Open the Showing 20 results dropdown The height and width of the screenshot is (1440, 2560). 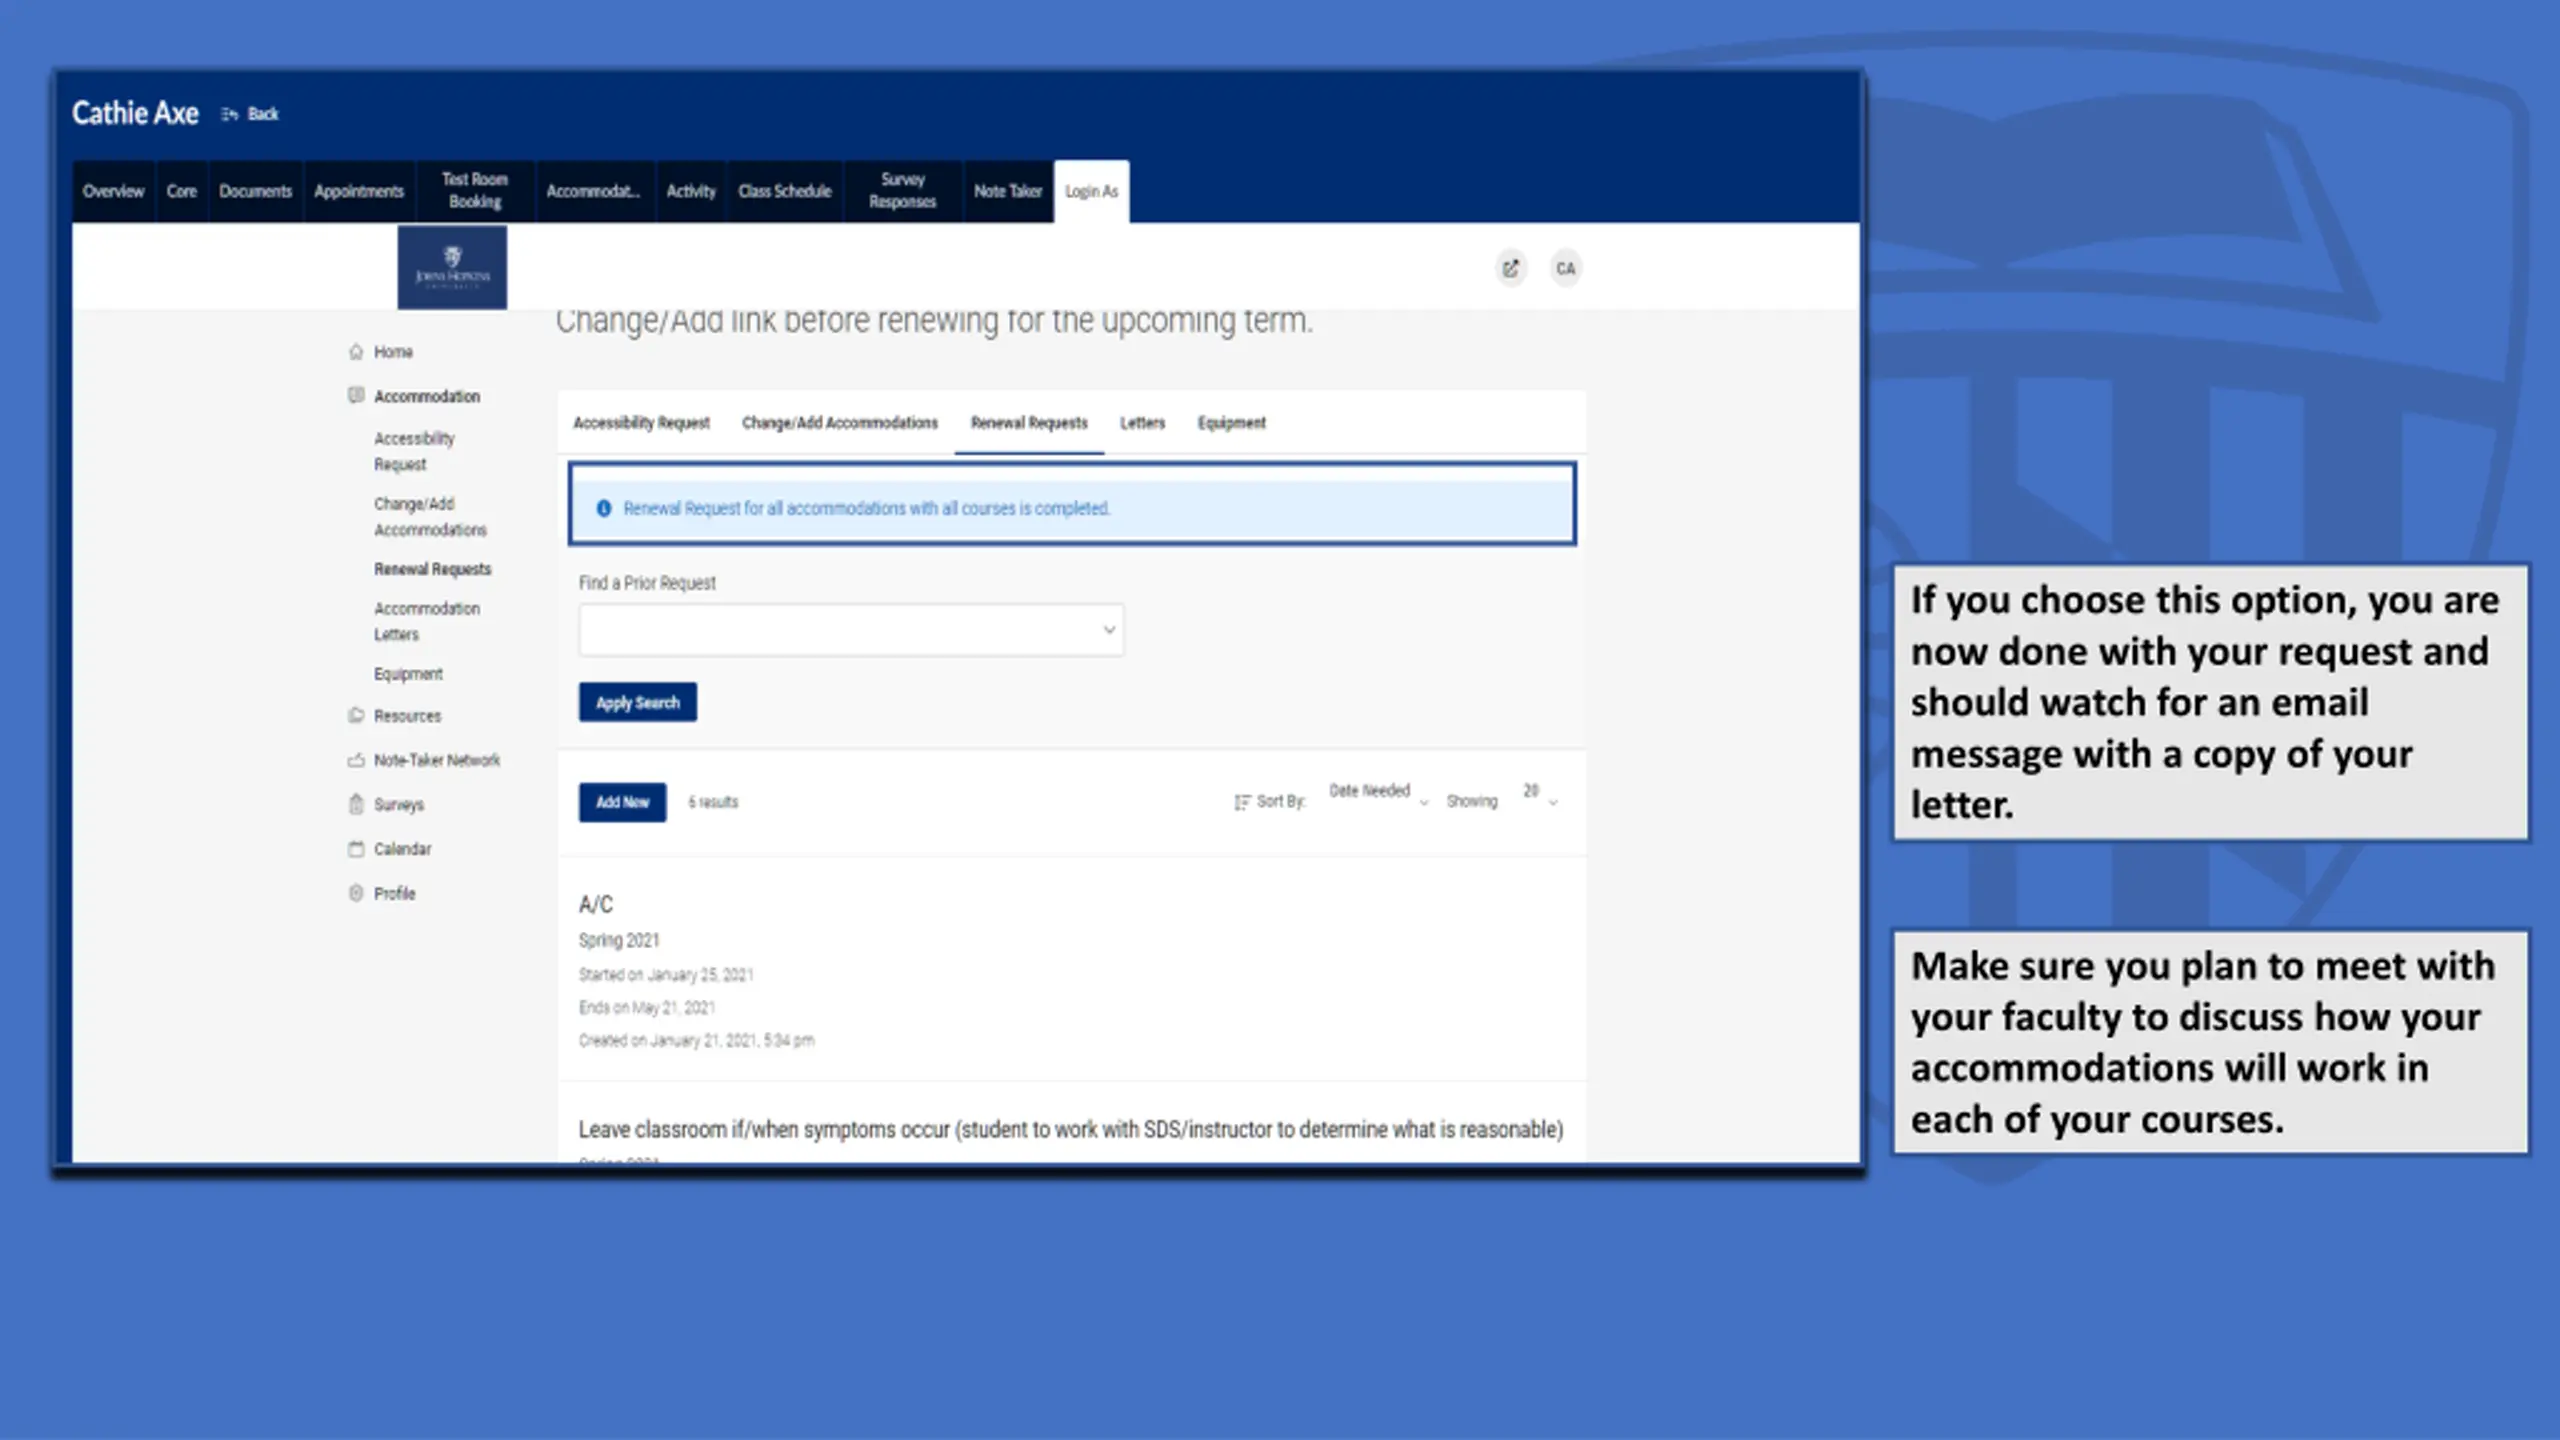click(x=1540, y=795)
